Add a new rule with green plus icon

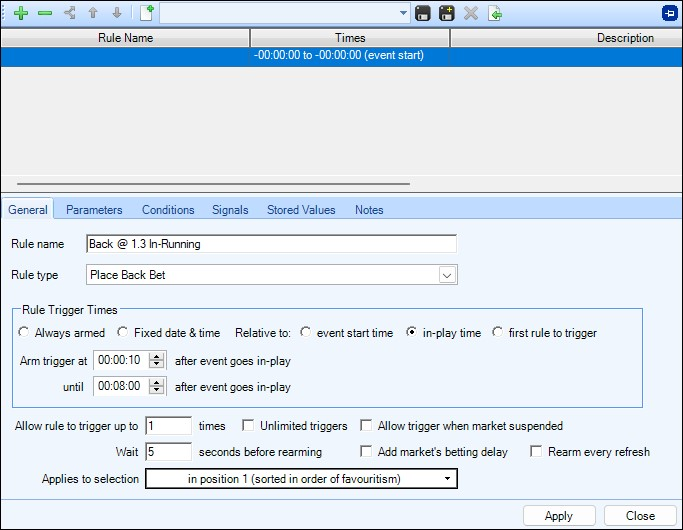(21, 13)
